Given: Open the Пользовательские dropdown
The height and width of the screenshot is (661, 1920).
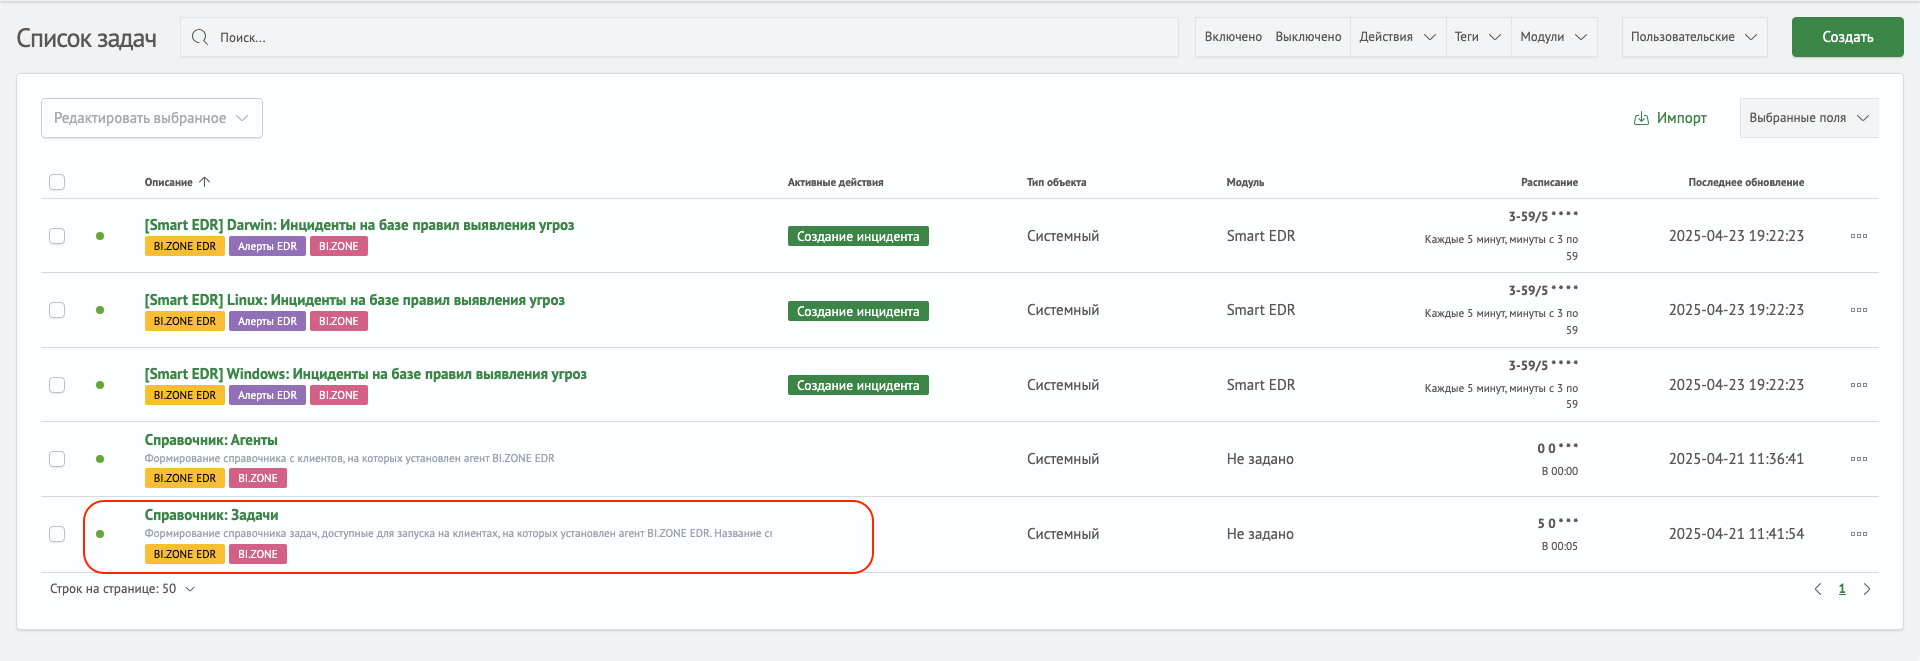Looking at the screenshot, I should coord(1694,37).
